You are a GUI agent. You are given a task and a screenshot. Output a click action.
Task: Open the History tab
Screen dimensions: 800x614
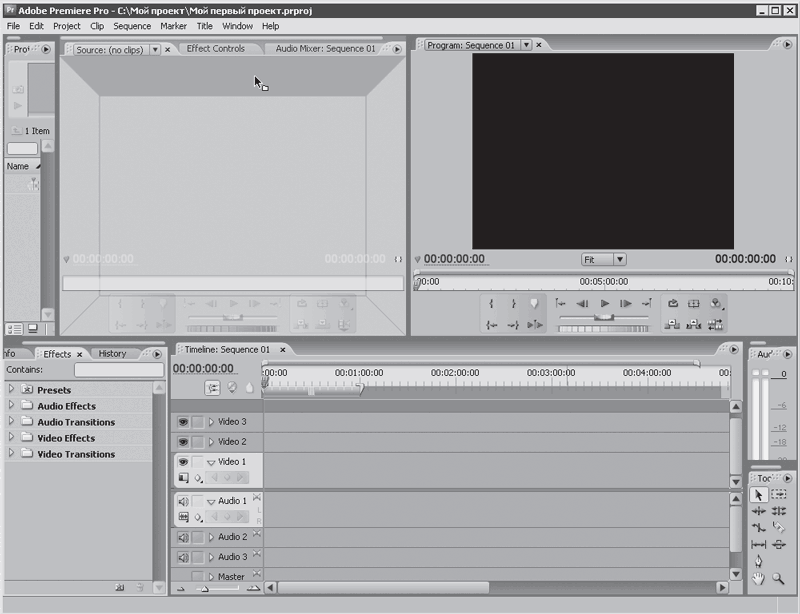coord(112,353)
